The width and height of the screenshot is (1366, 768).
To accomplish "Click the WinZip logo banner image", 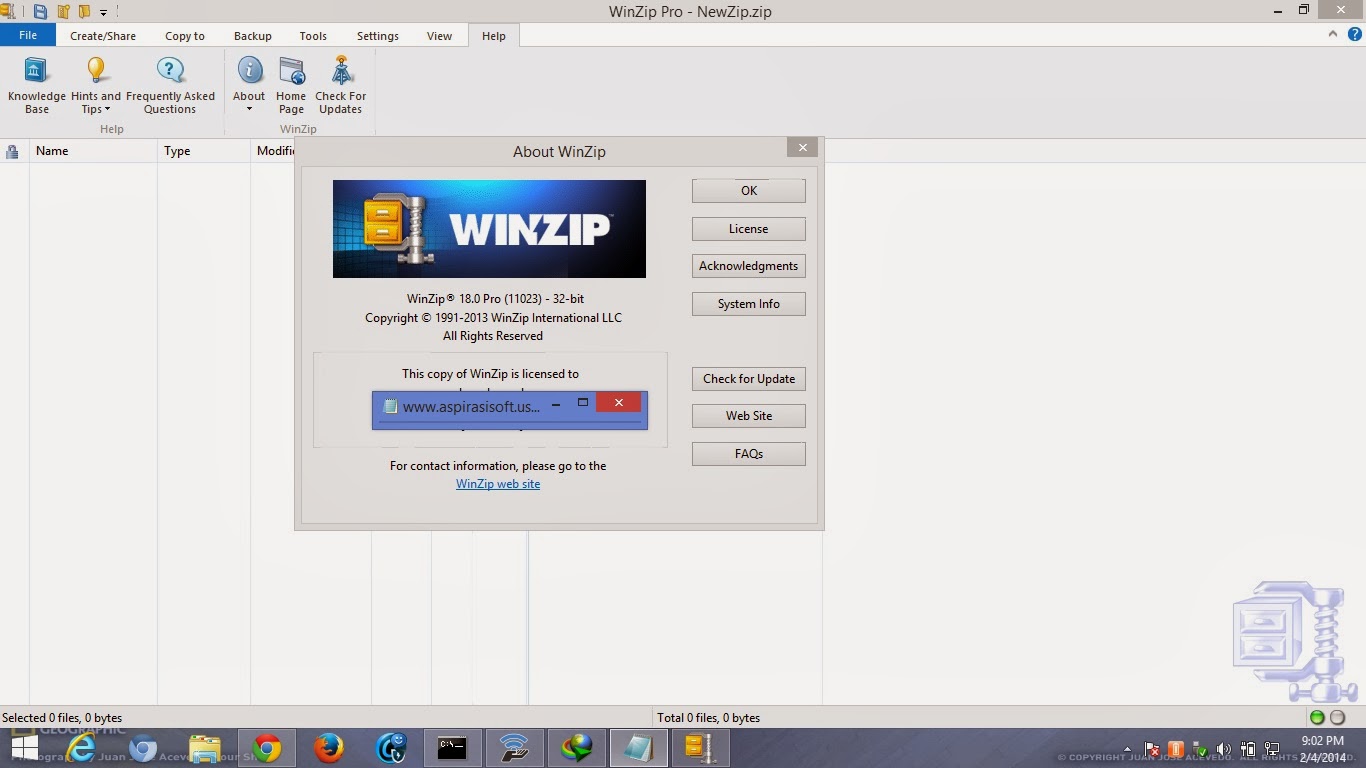I will 489,229.
